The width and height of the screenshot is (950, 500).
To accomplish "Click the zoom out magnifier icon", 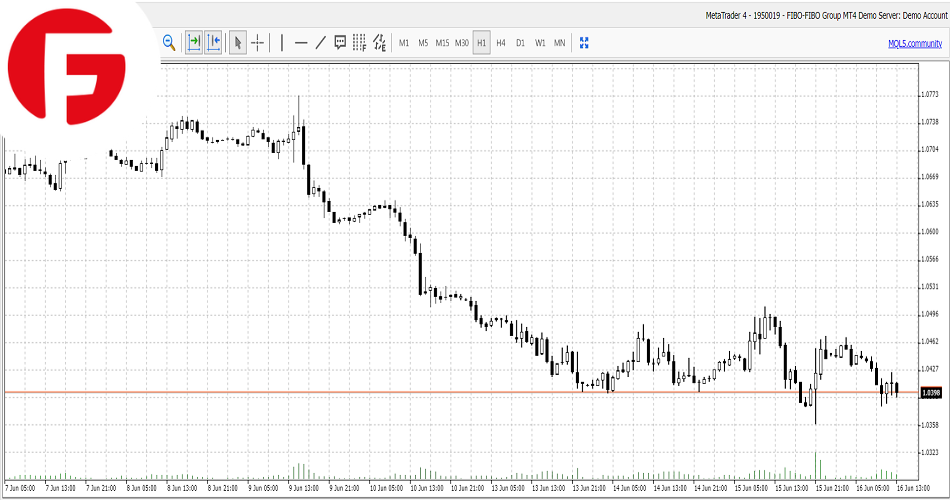I will click(169, 42).
